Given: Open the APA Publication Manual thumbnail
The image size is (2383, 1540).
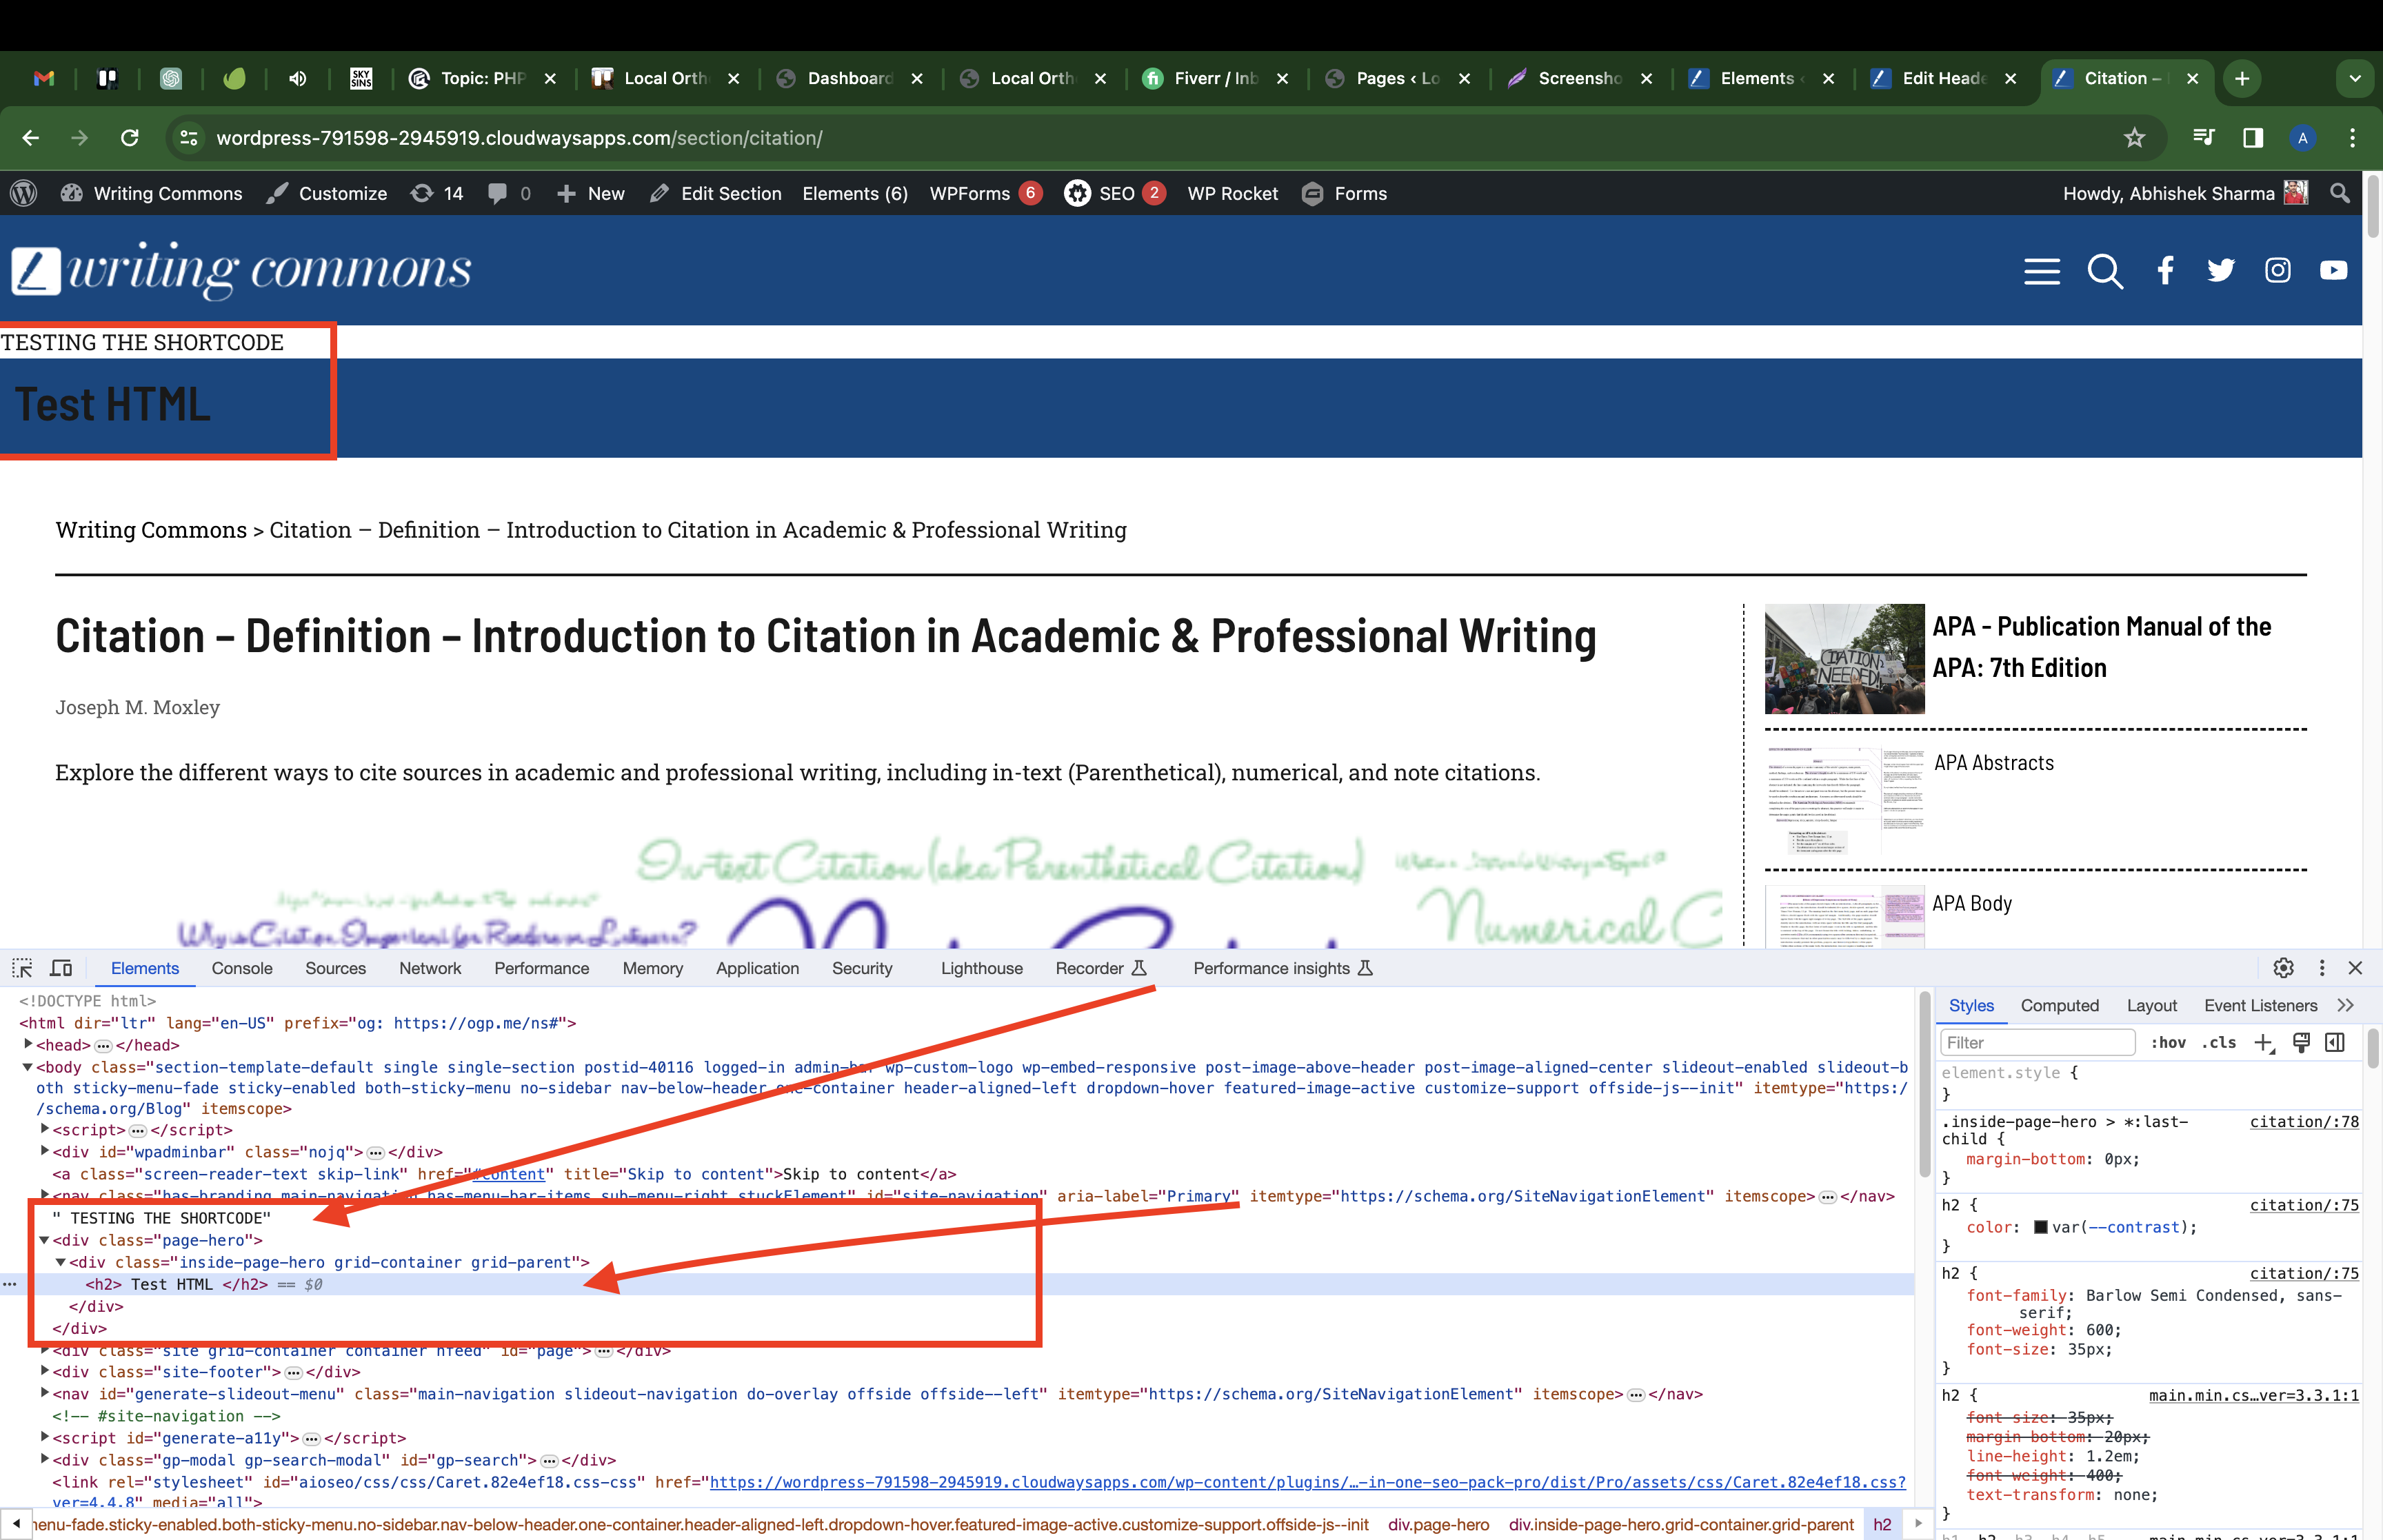Looking at the screenshot, I should 1844,659.
